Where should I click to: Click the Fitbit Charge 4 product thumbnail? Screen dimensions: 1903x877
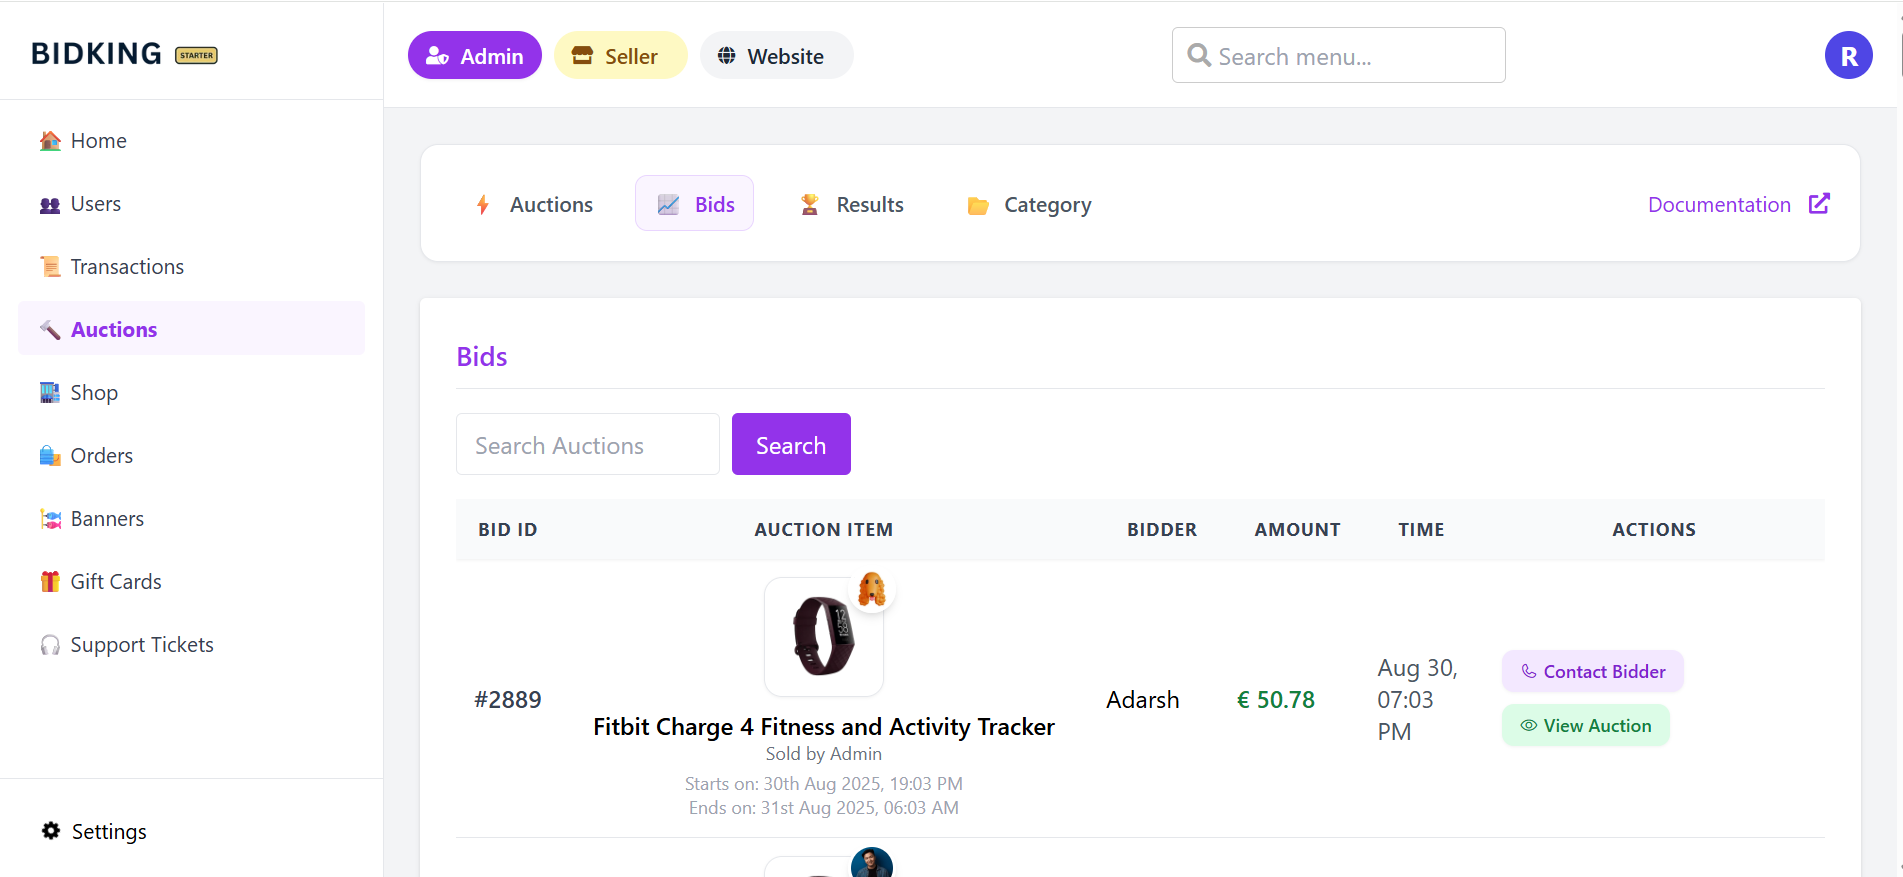click(823, 637)
